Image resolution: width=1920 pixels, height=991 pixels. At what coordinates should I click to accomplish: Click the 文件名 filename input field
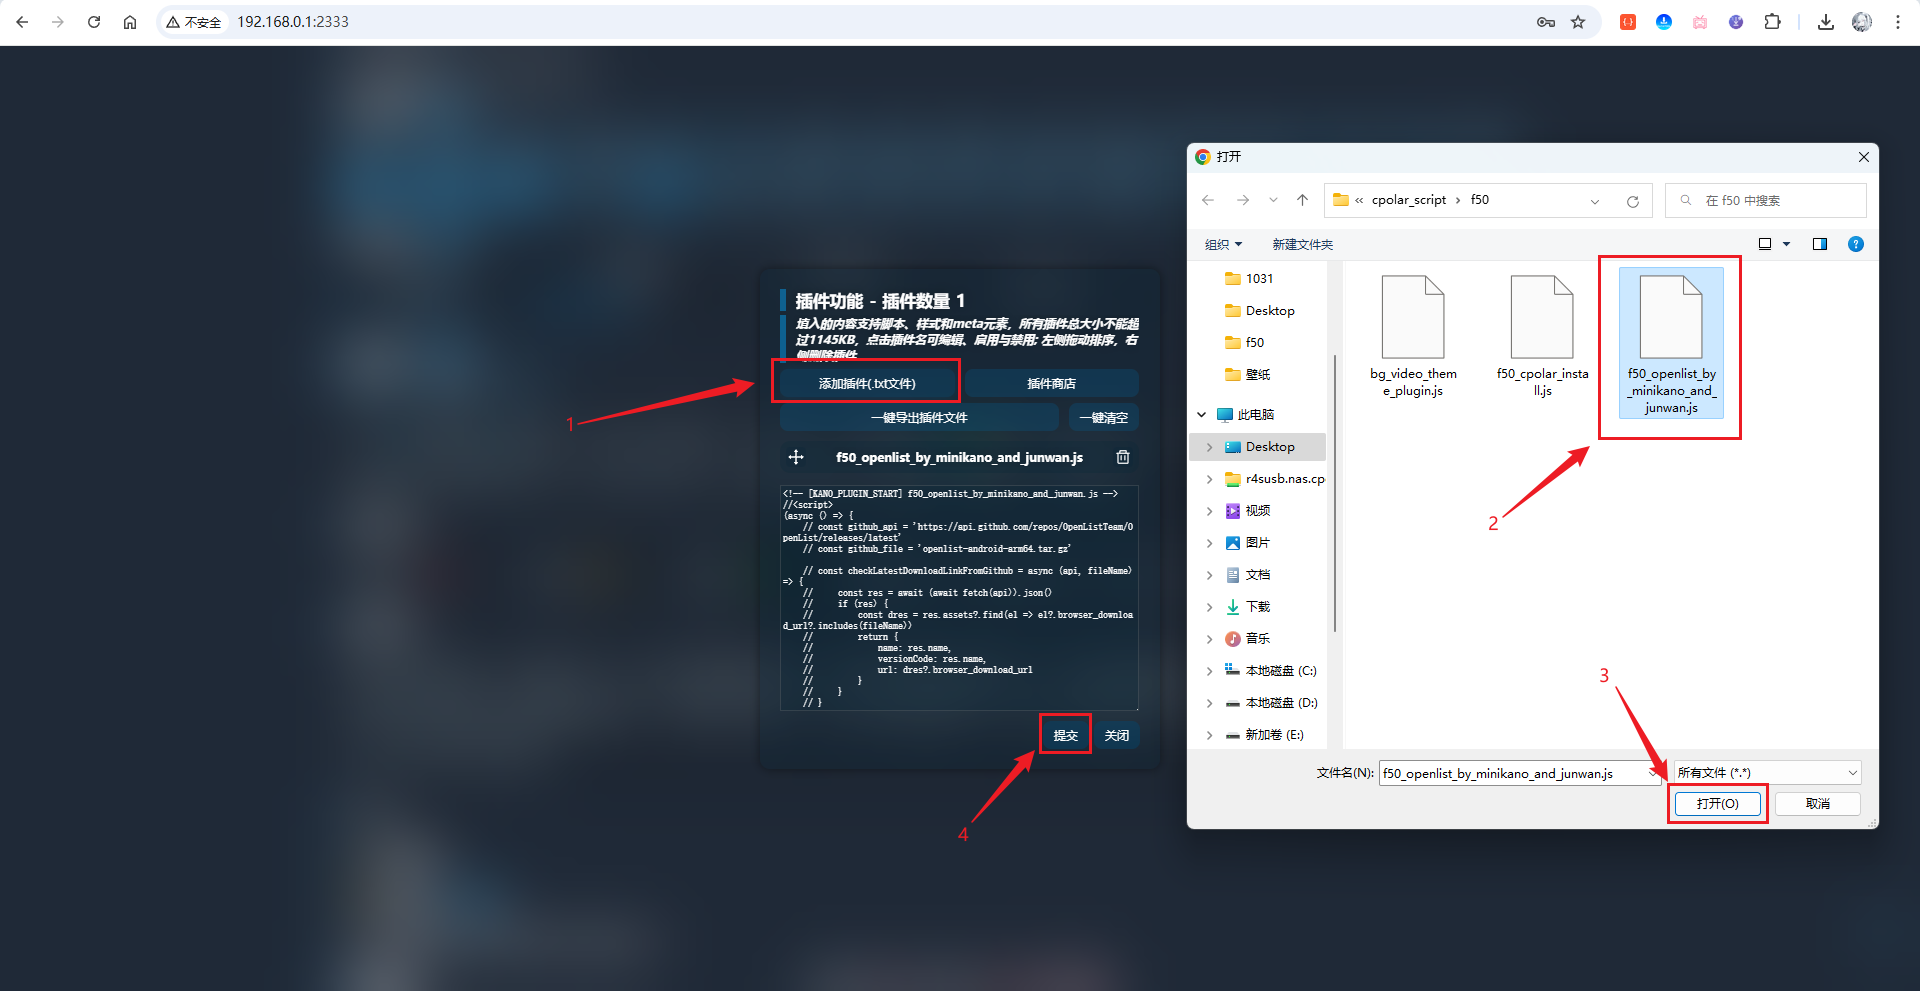point(1510,773)
